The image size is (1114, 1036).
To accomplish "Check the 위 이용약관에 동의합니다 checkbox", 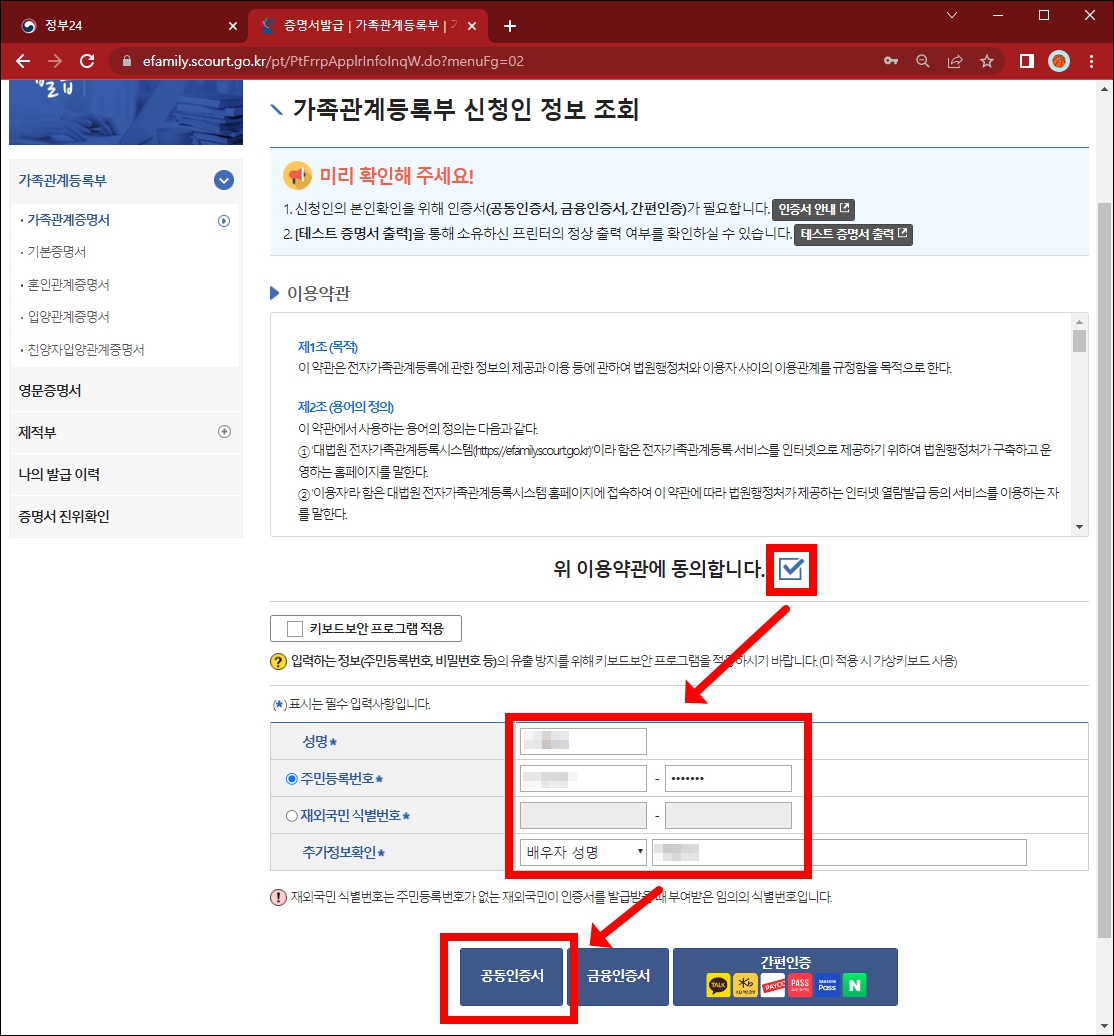I will (791, 568).
